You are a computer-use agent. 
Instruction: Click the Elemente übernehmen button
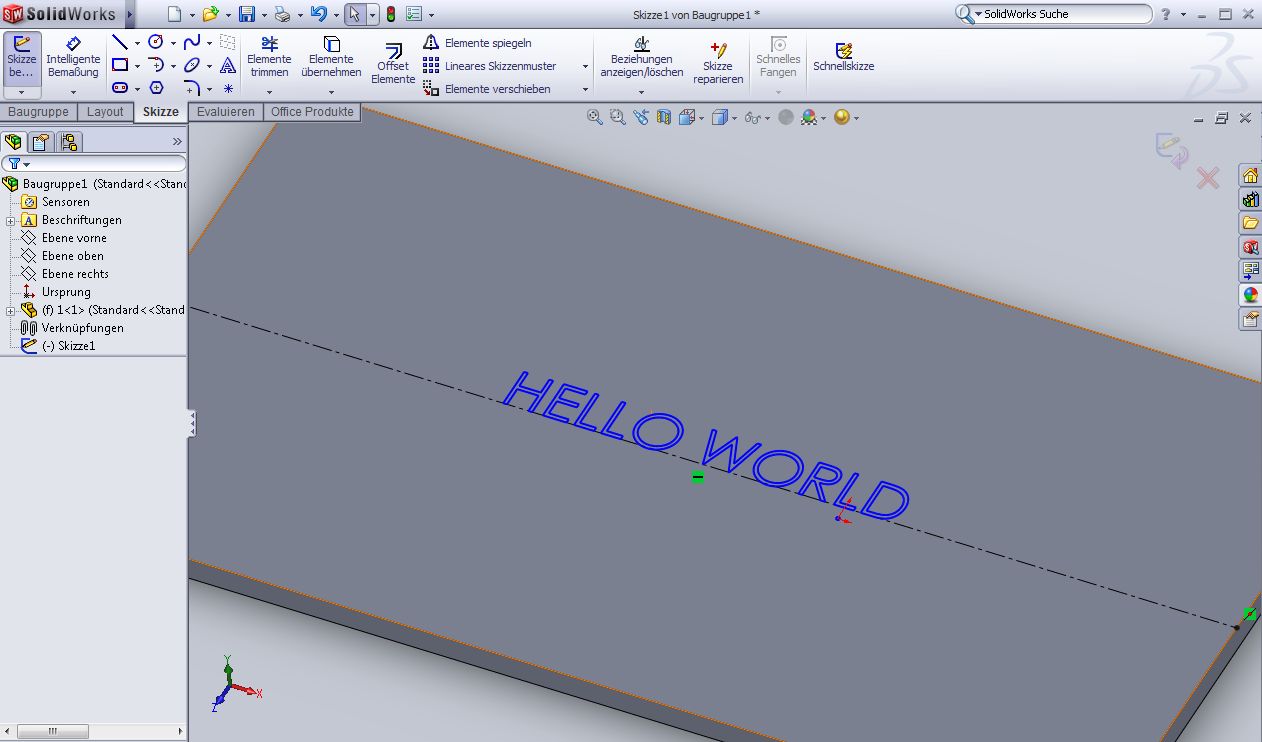[x=331, y=58]
